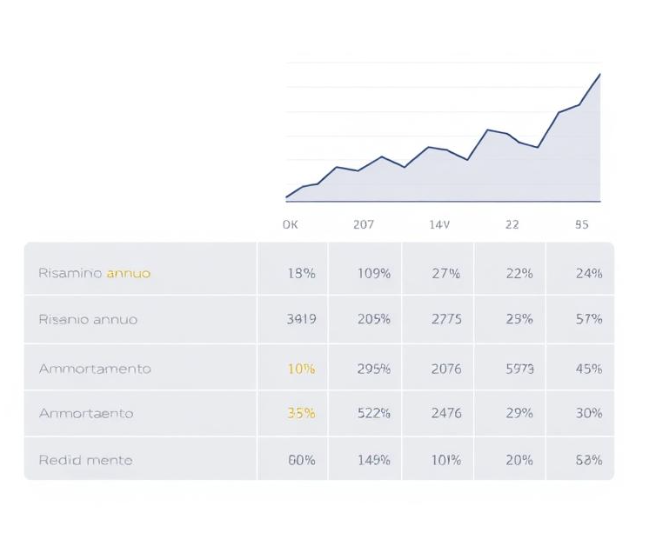Click the 0K axis label

290,225
